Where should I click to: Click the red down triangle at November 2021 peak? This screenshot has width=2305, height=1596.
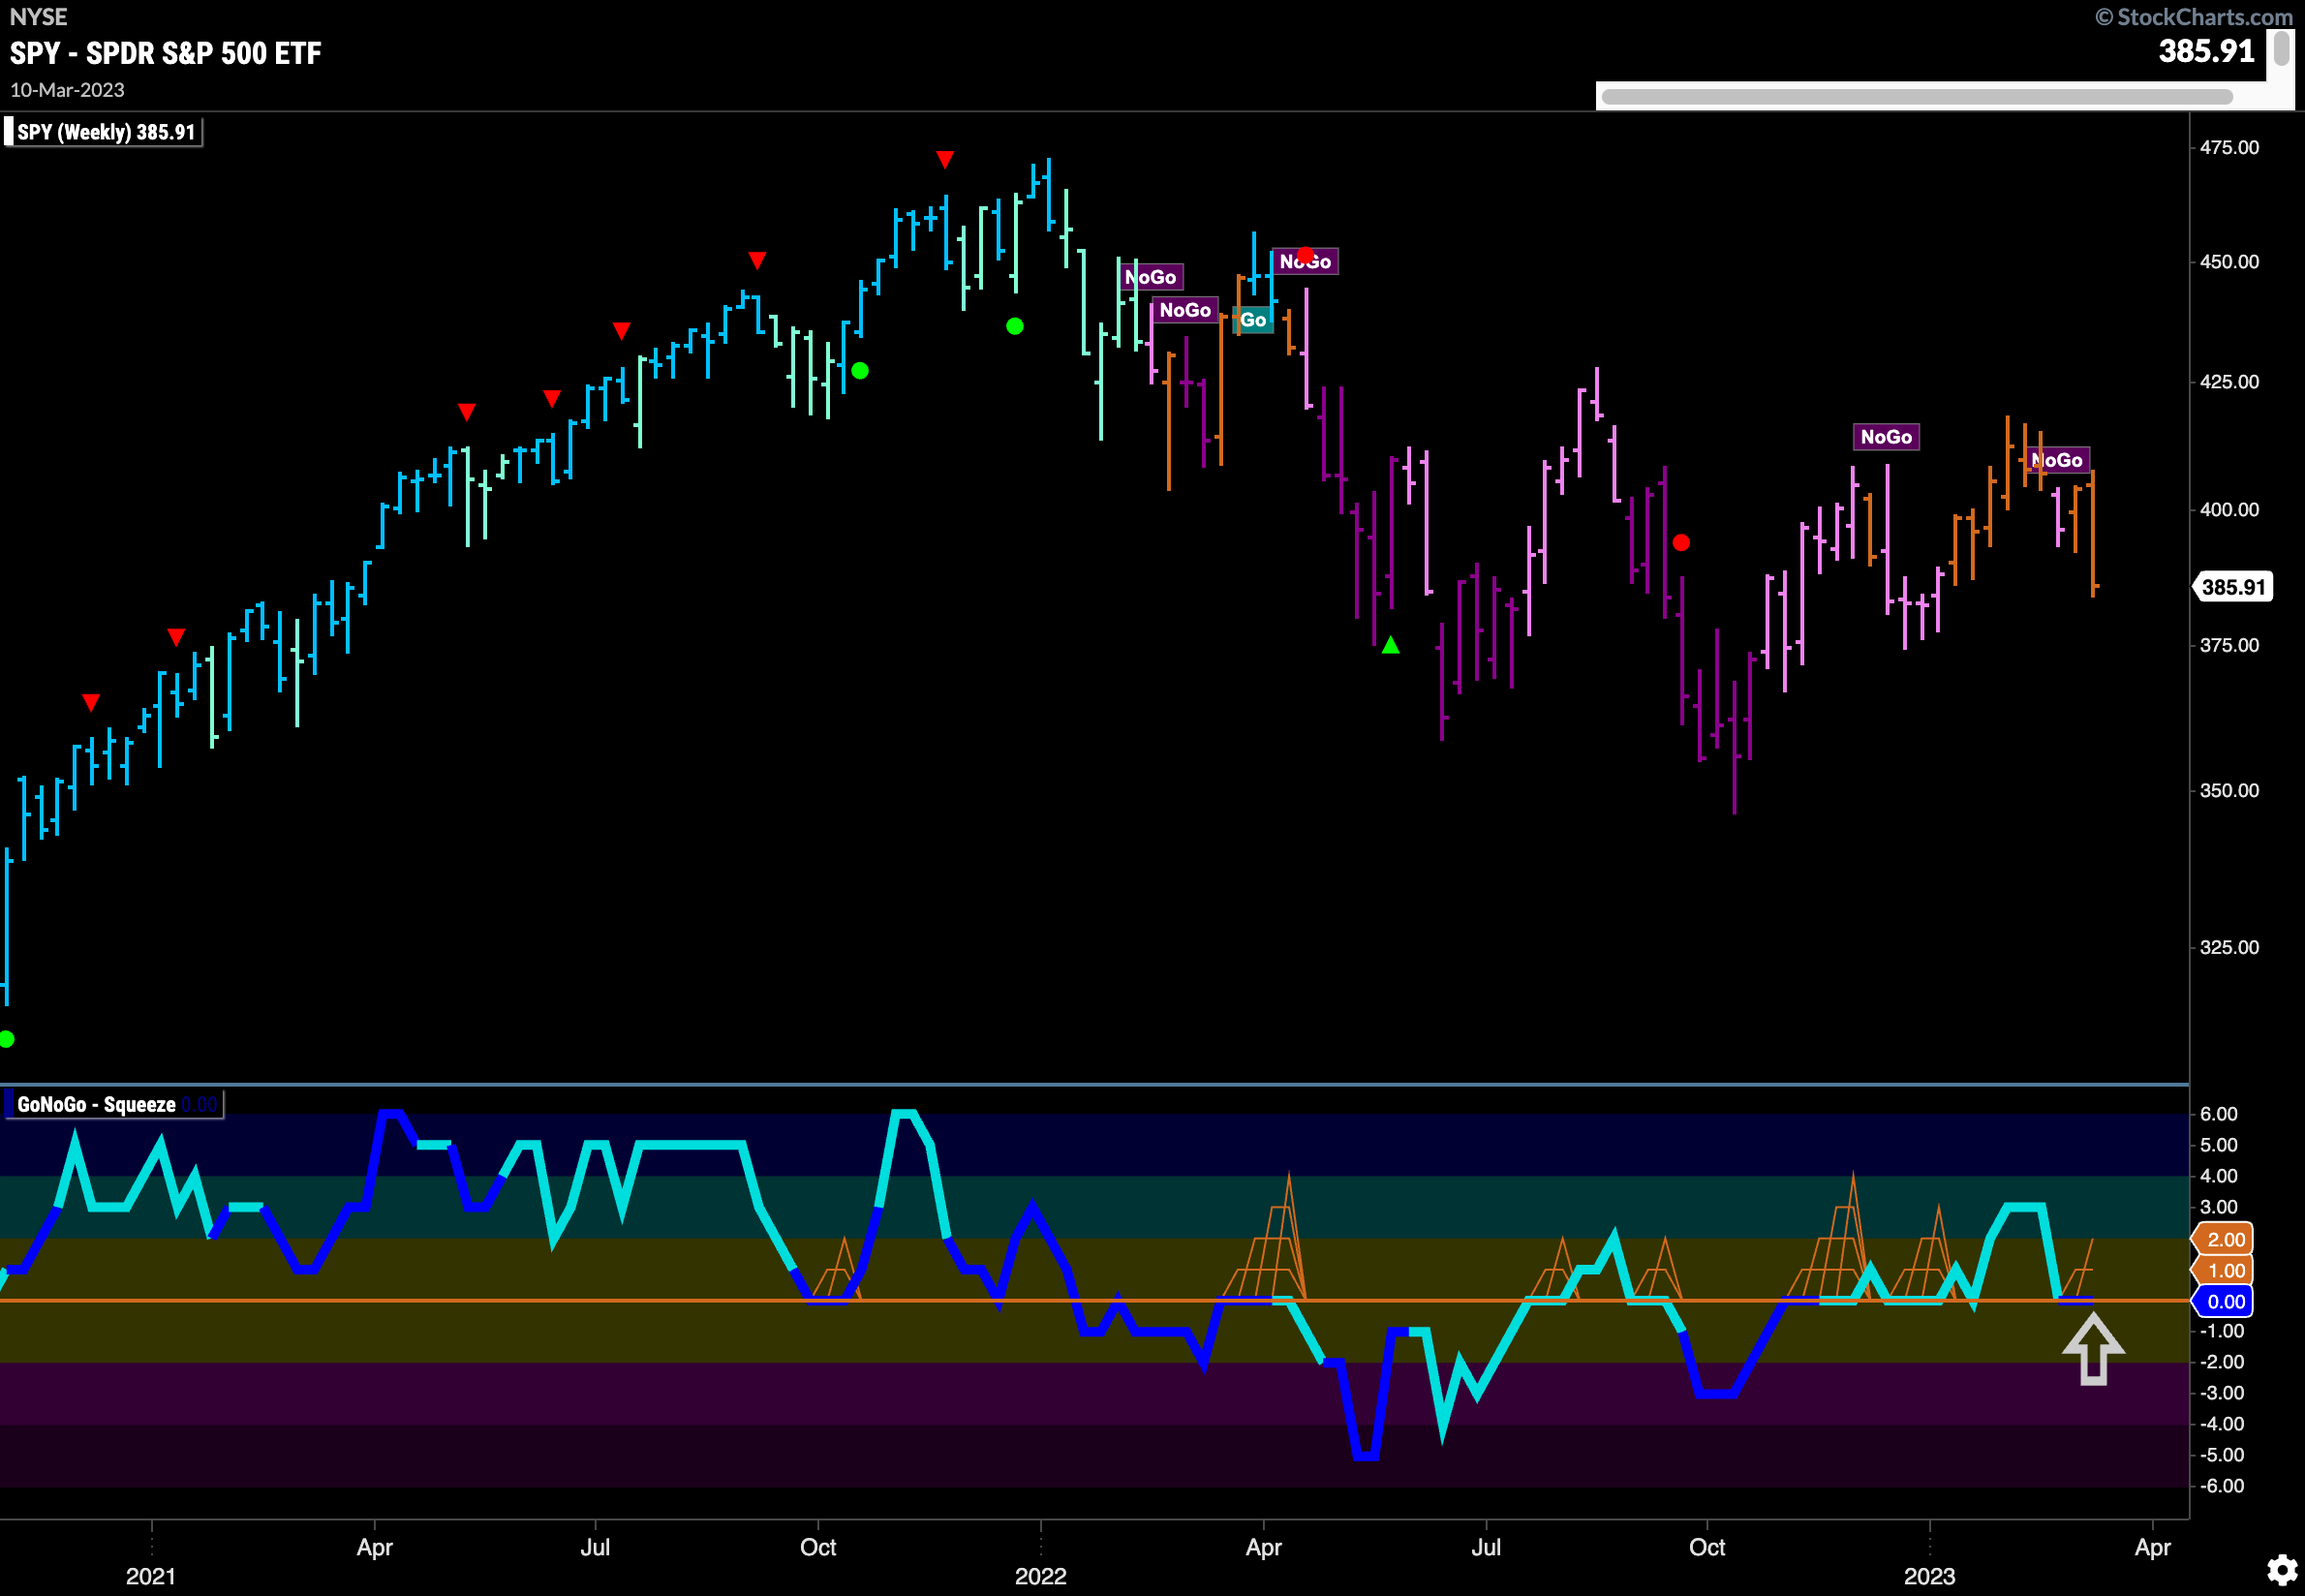click(x=945, y=160)
